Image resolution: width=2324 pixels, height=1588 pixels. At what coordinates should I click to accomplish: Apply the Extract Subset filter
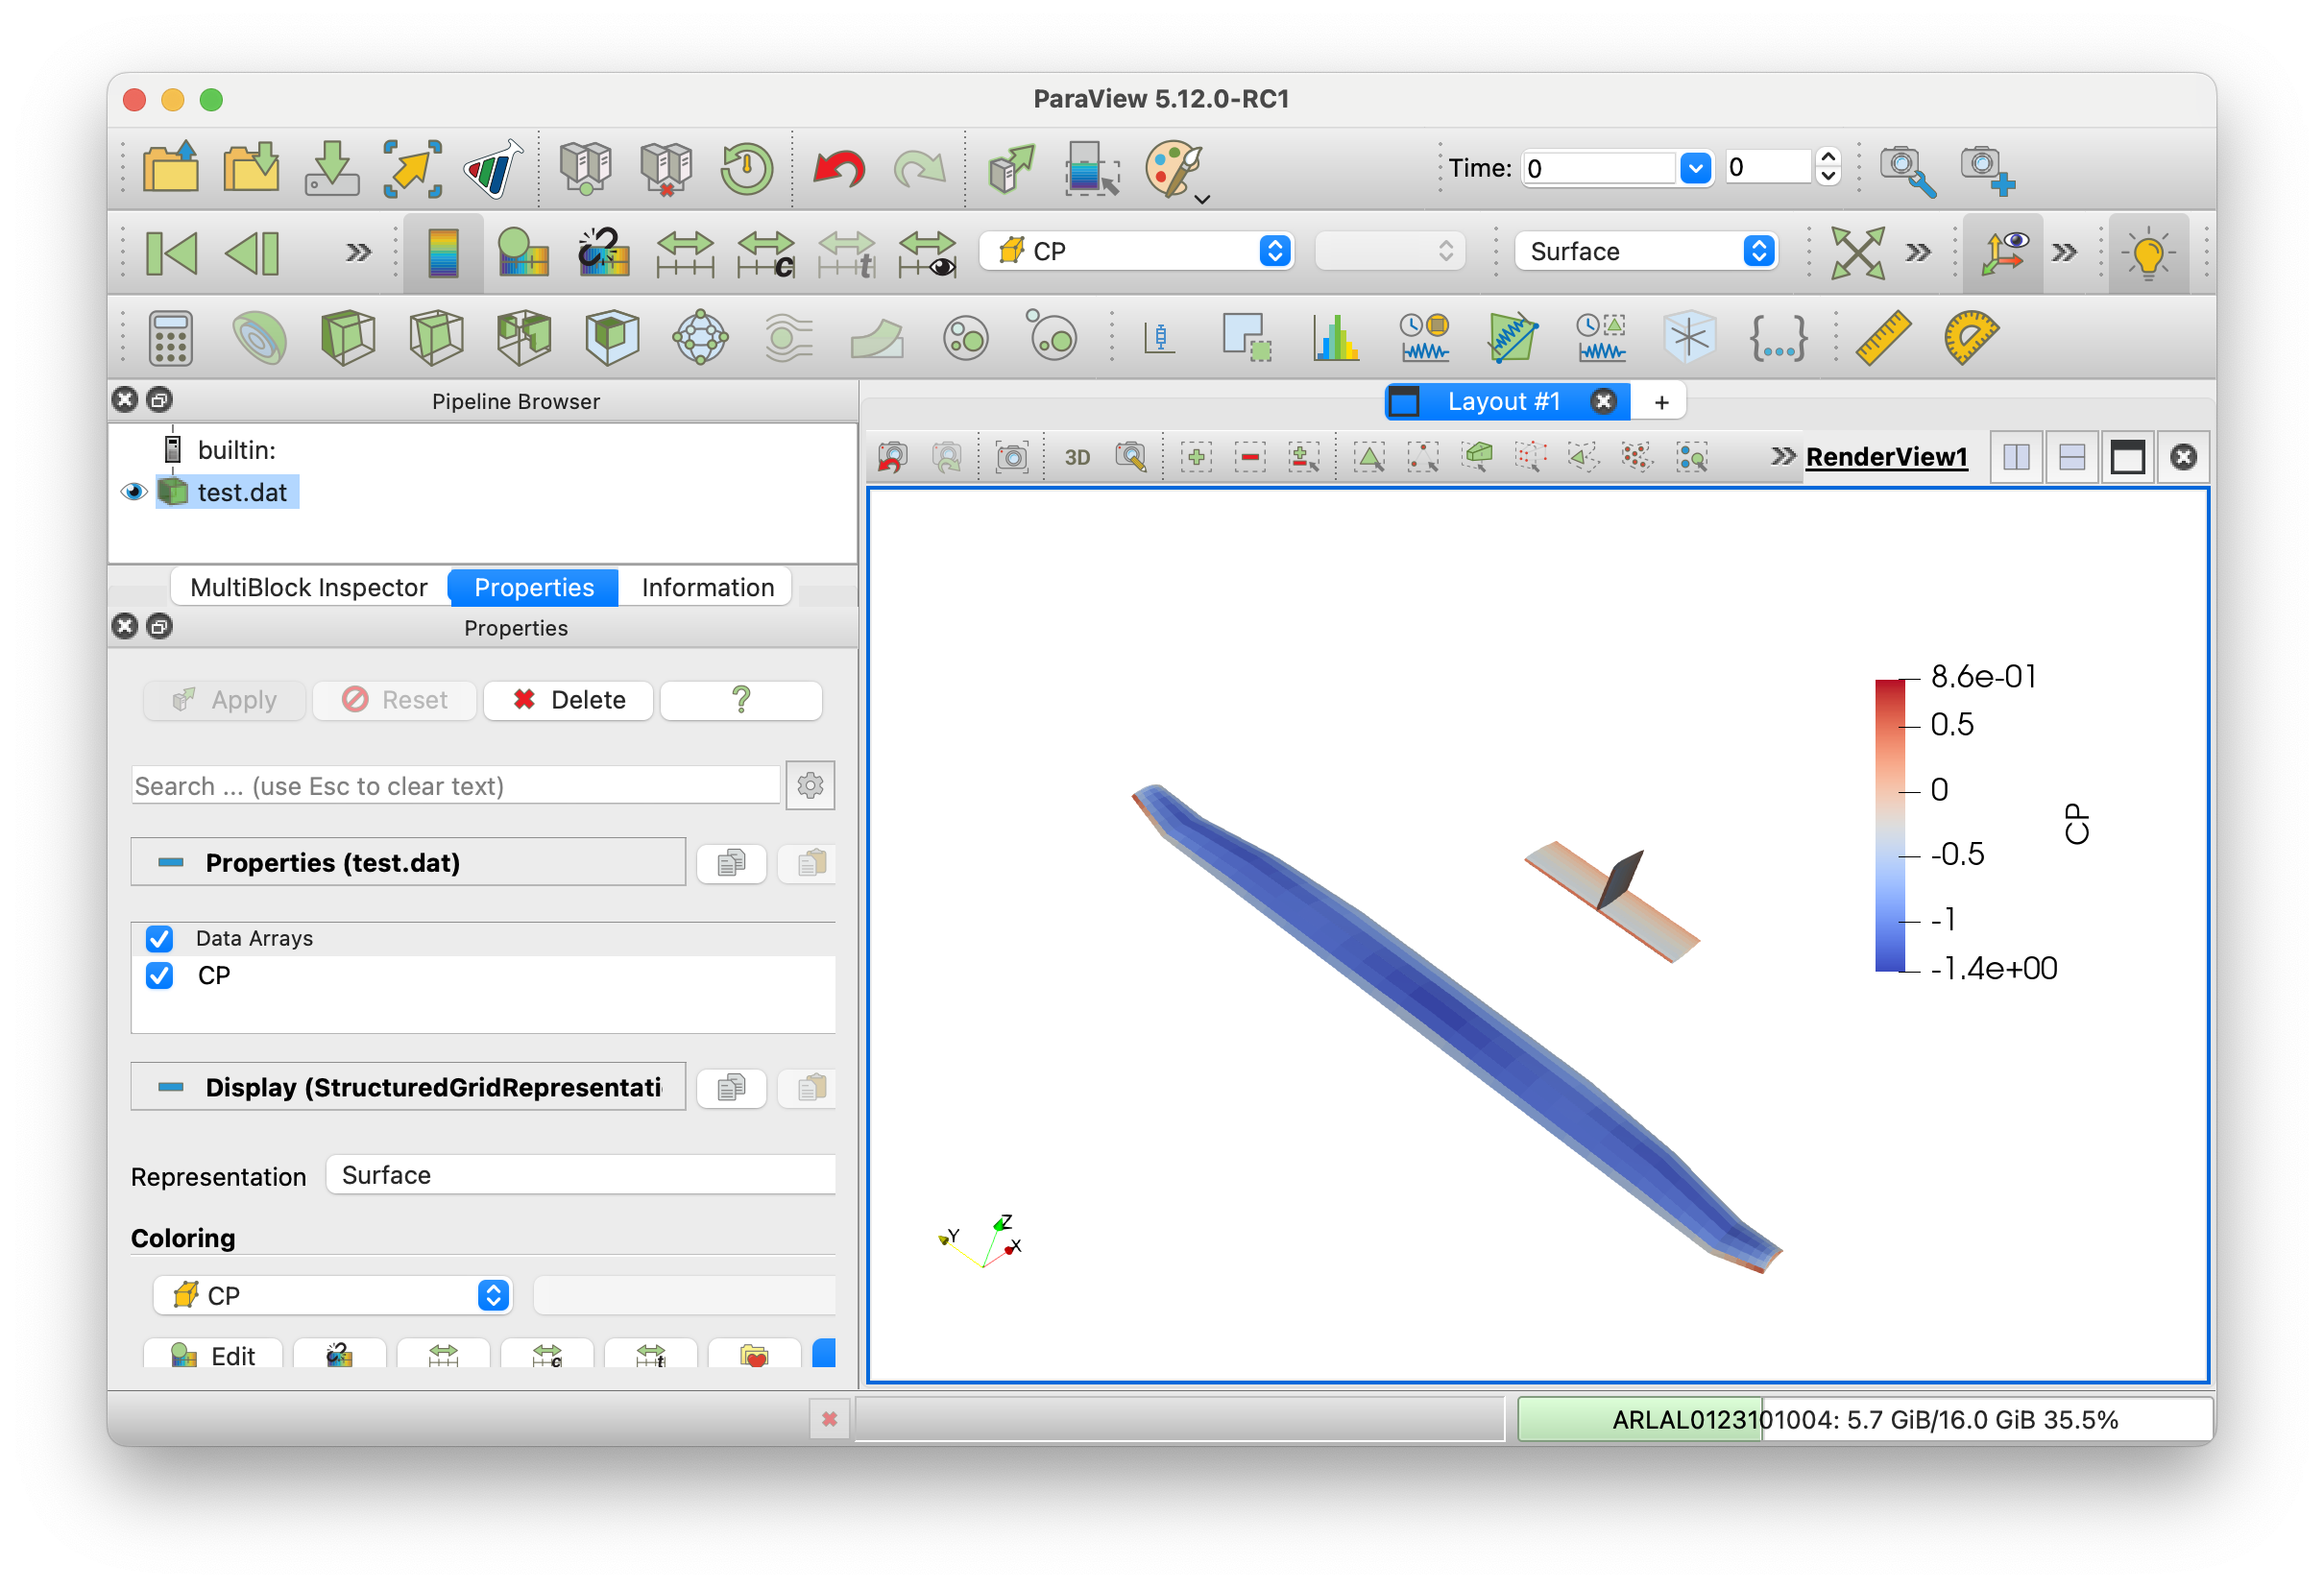point(612,338)
